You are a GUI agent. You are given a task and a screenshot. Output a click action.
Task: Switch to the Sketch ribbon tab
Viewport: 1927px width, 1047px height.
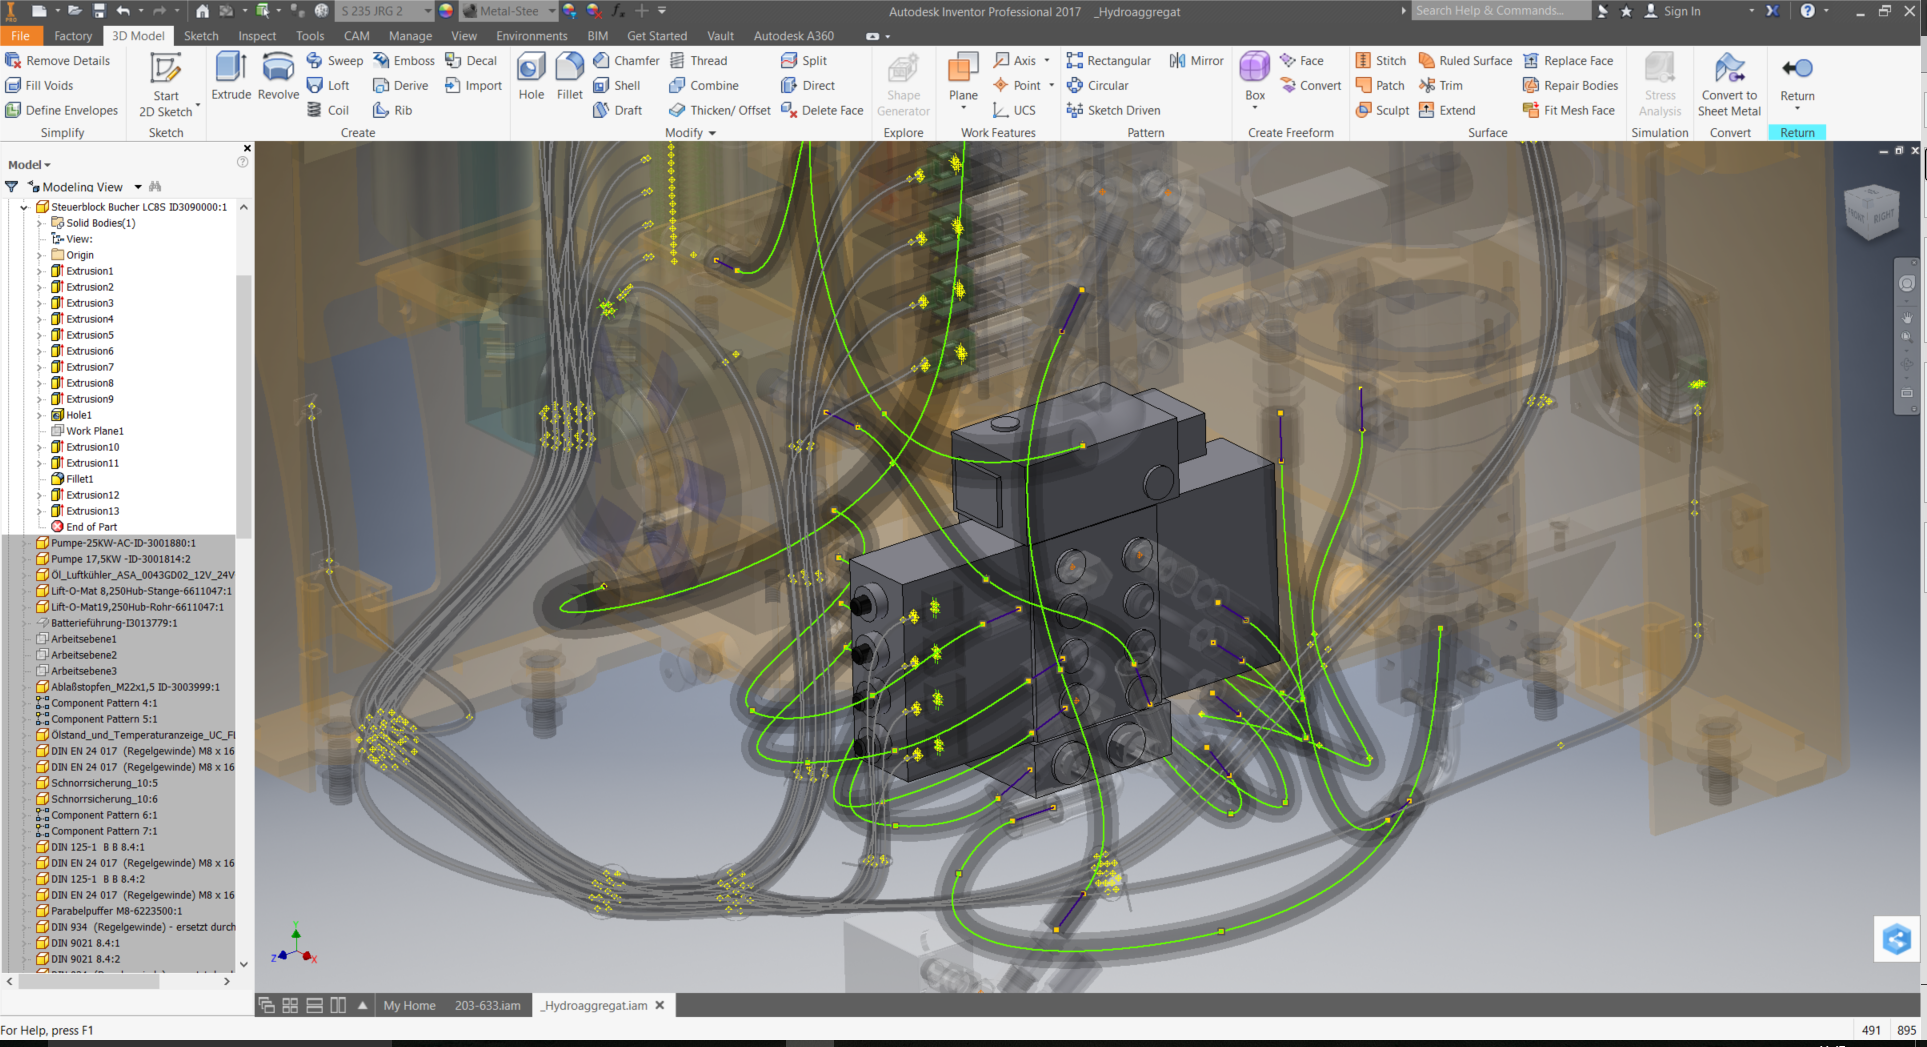(x=201, y=36)
